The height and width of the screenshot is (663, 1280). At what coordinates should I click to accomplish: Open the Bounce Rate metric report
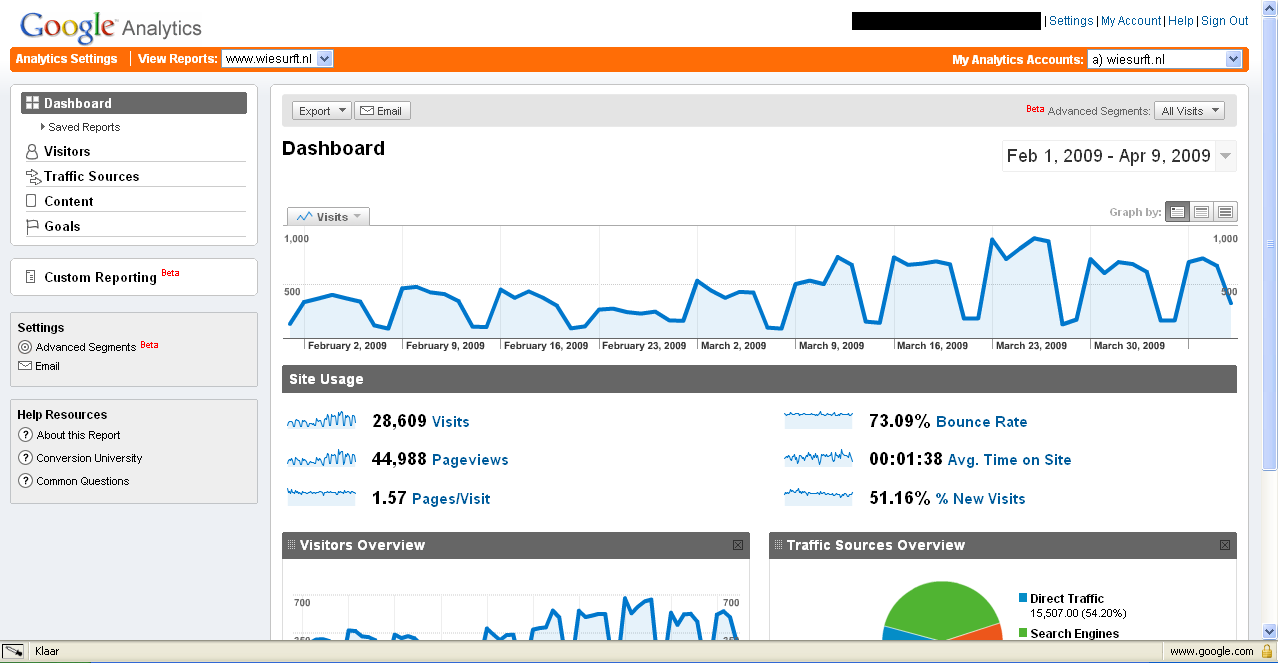[x=982, y=422]
